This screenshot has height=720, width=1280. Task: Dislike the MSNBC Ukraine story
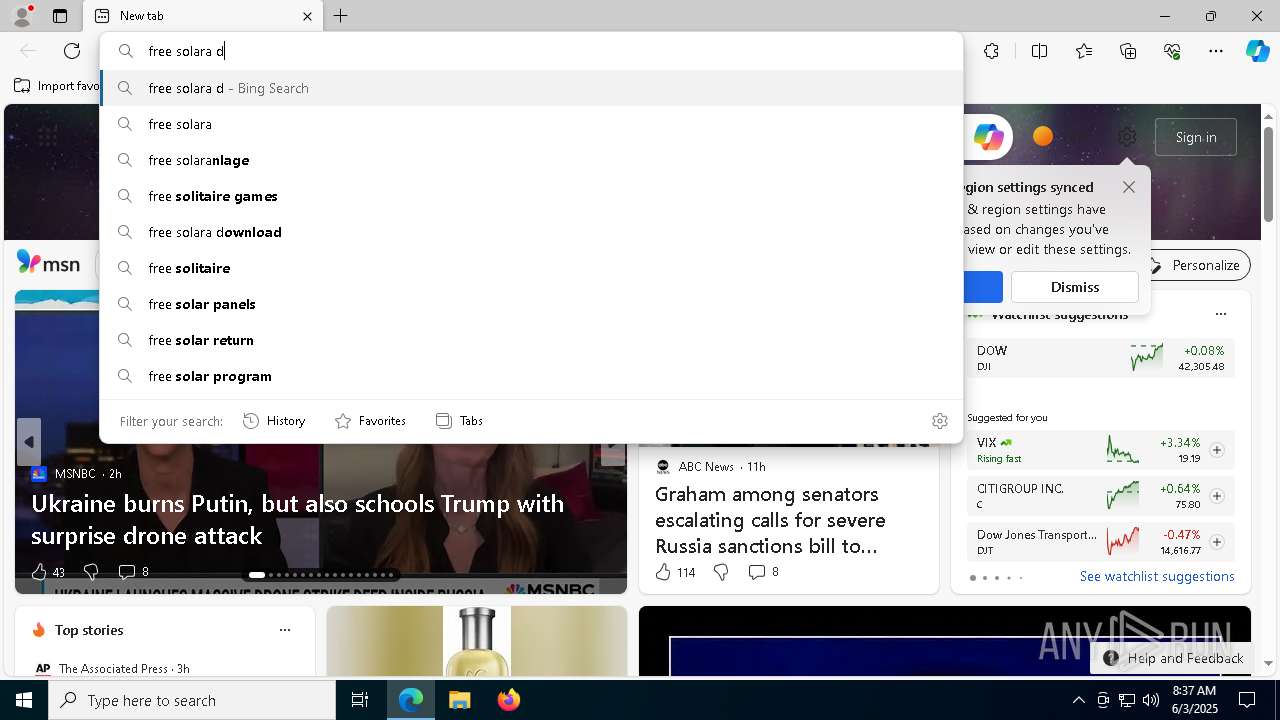tap(91, 572)
